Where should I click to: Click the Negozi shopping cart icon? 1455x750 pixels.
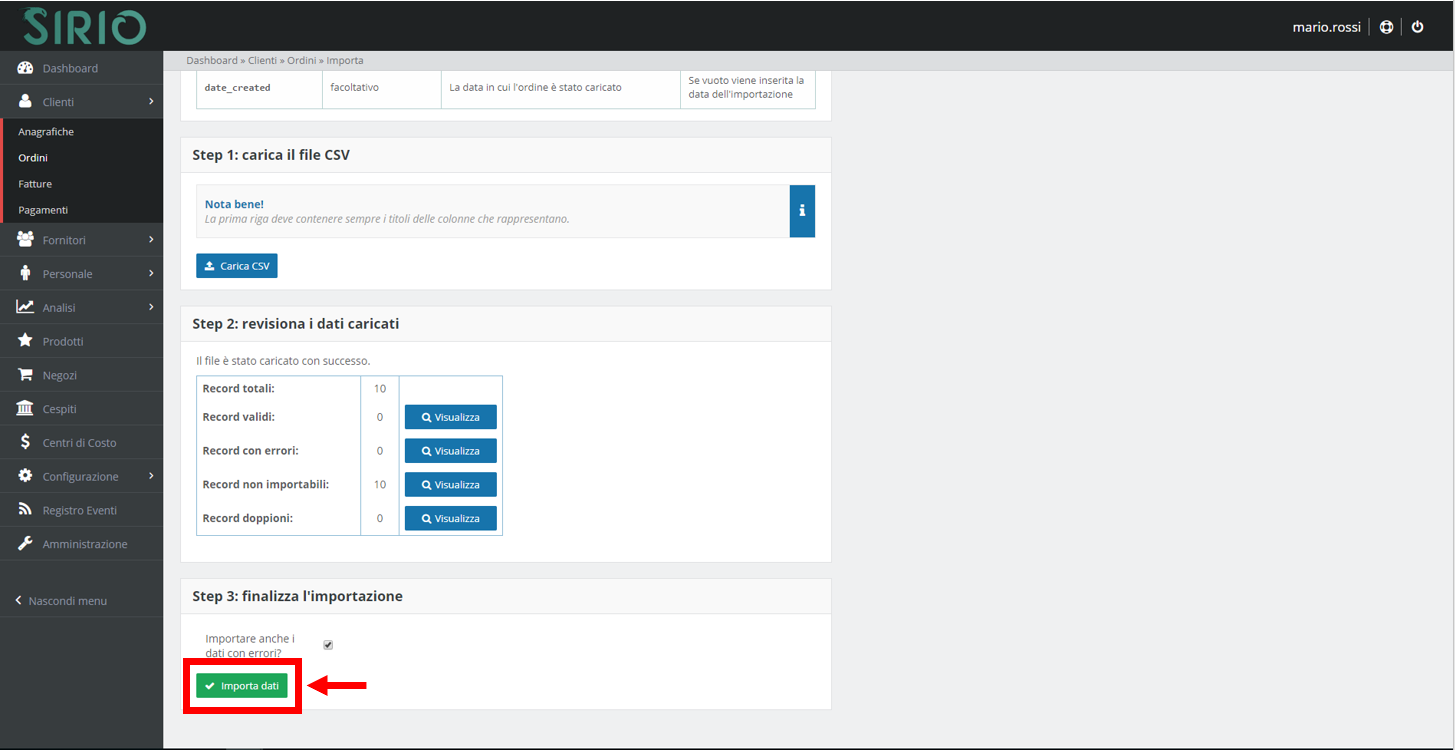tap(26, 375)
